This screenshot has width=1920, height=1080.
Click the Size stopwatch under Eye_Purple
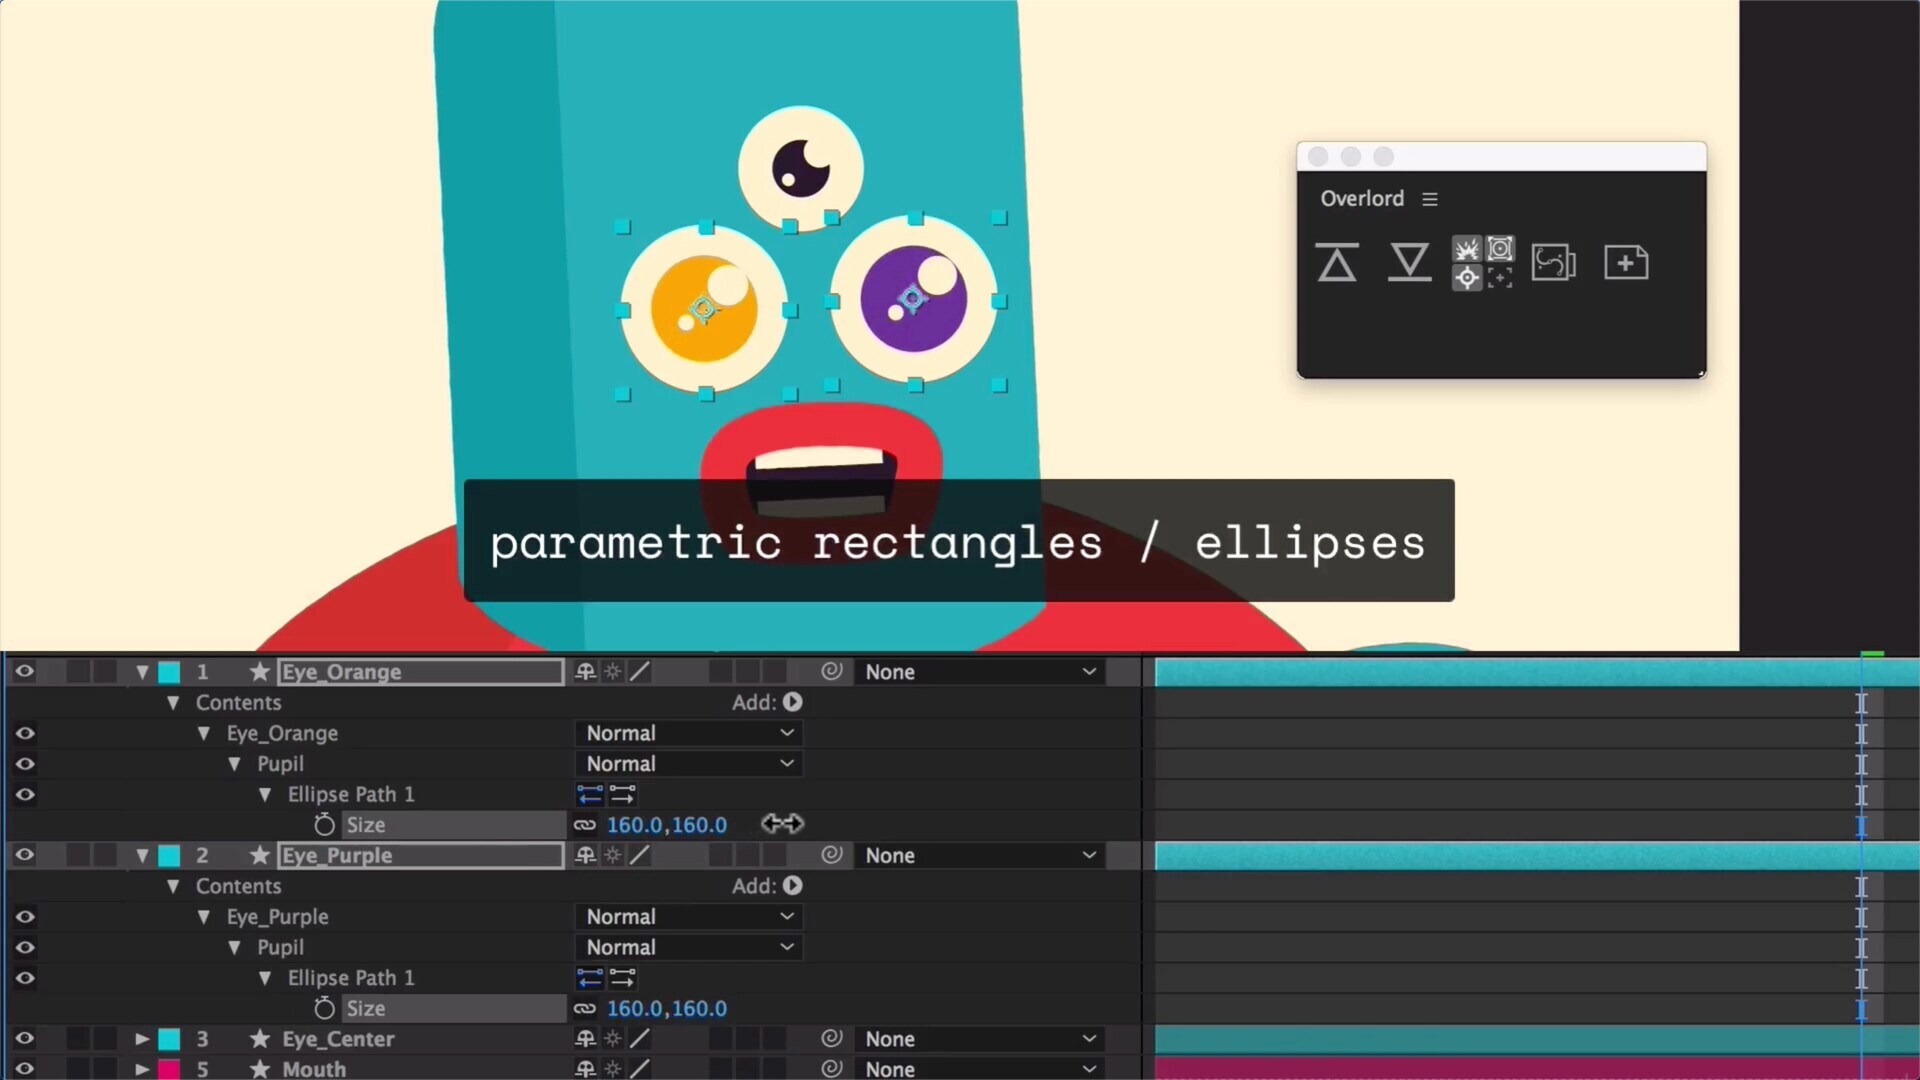pos(324,1008)
